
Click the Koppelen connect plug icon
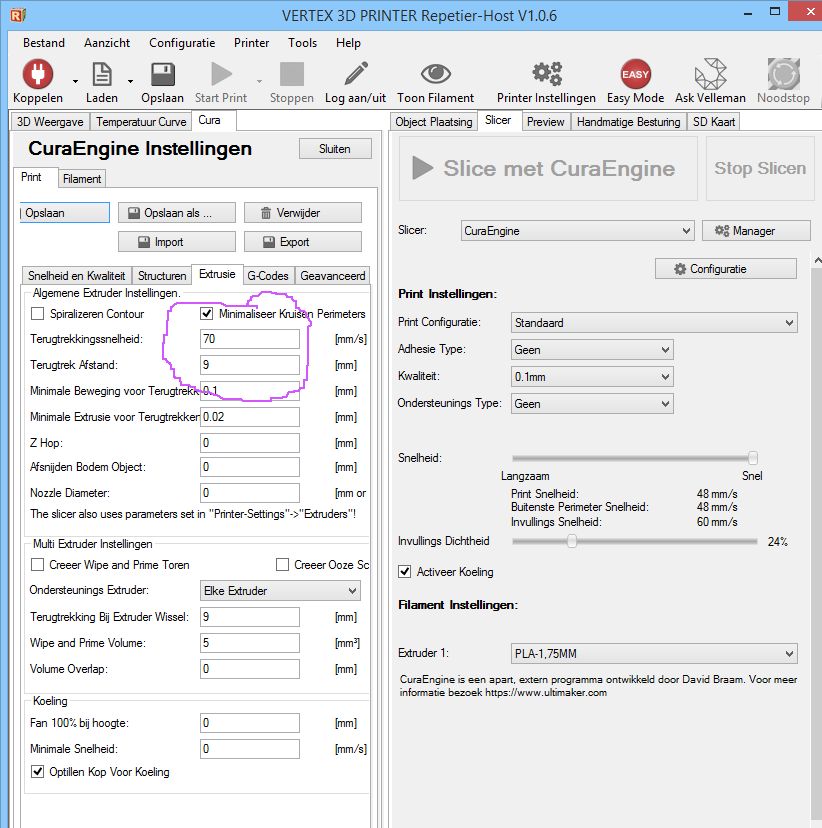pos(37,75)
